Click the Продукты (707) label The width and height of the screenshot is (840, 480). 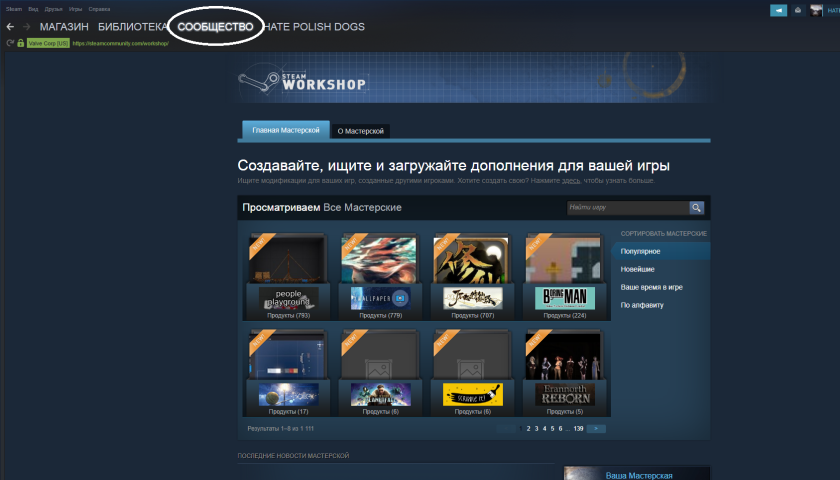(x=472, y=316)
